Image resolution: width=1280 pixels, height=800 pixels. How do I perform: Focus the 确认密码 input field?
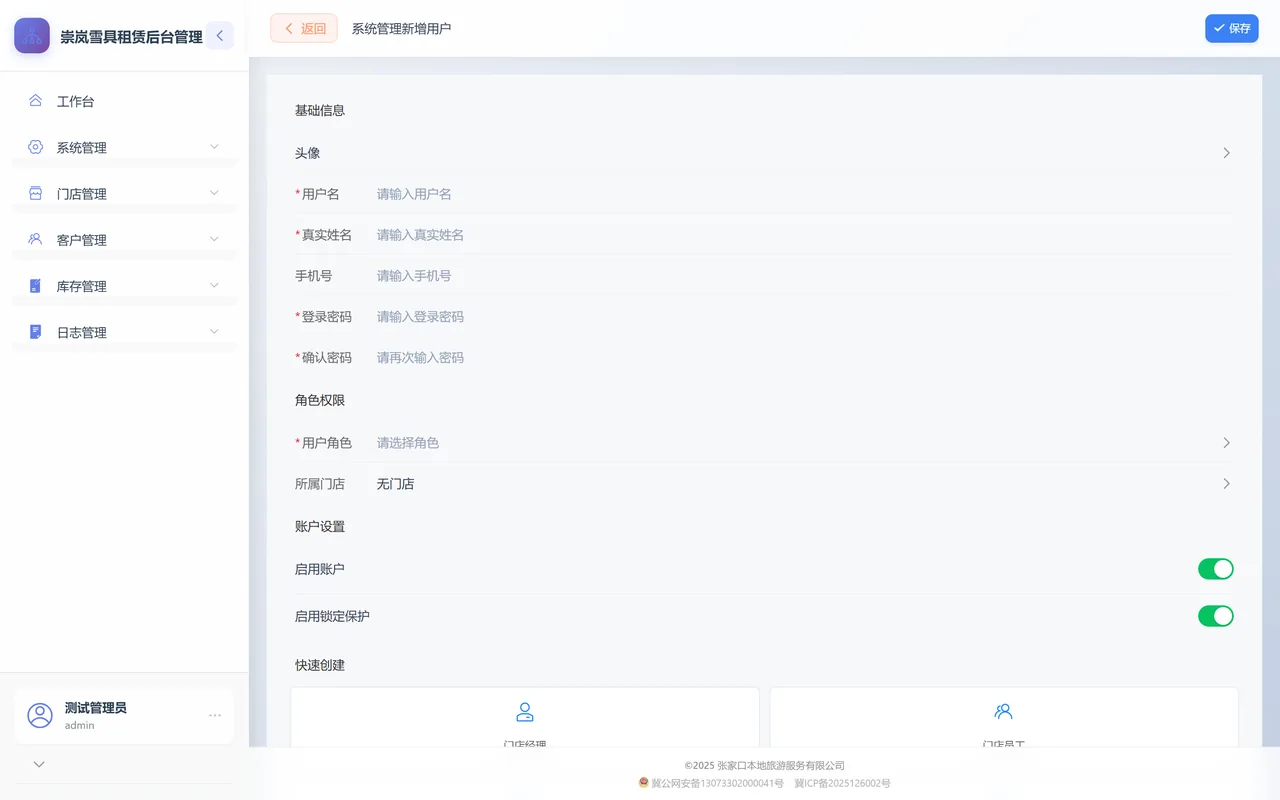tap(803, 358)
